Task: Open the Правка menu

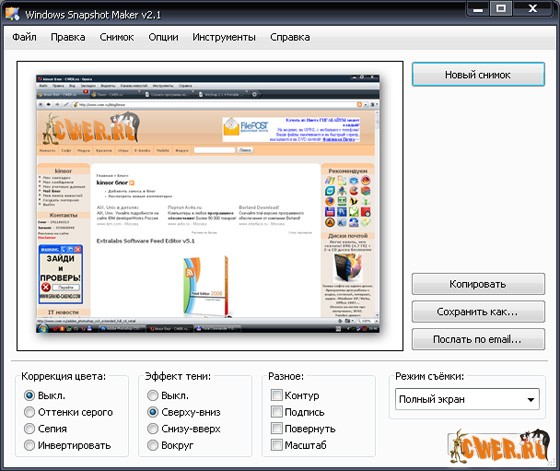Action: click(68, 37)
